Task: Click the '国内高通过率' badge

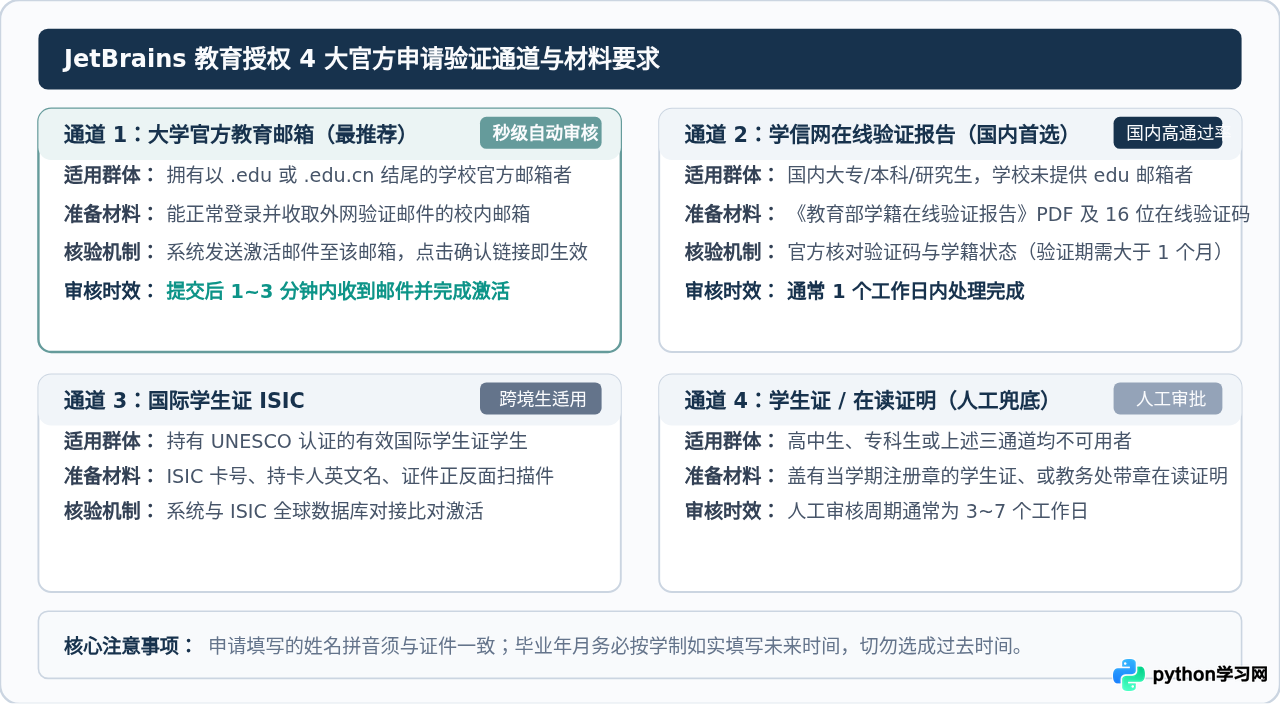Action: click(1168, 133)
